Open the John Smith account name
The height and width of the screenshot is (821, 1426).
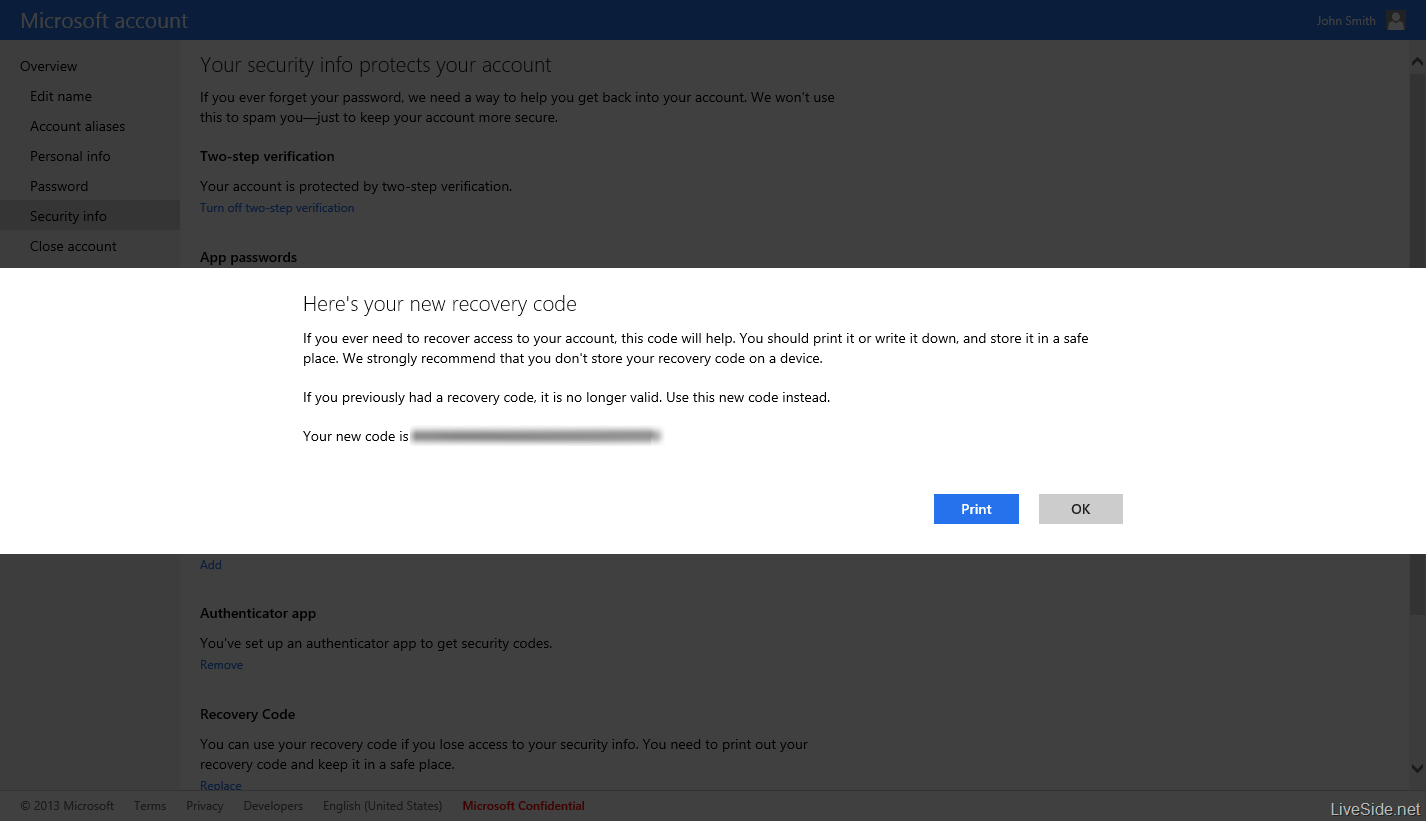[1346, 21]
